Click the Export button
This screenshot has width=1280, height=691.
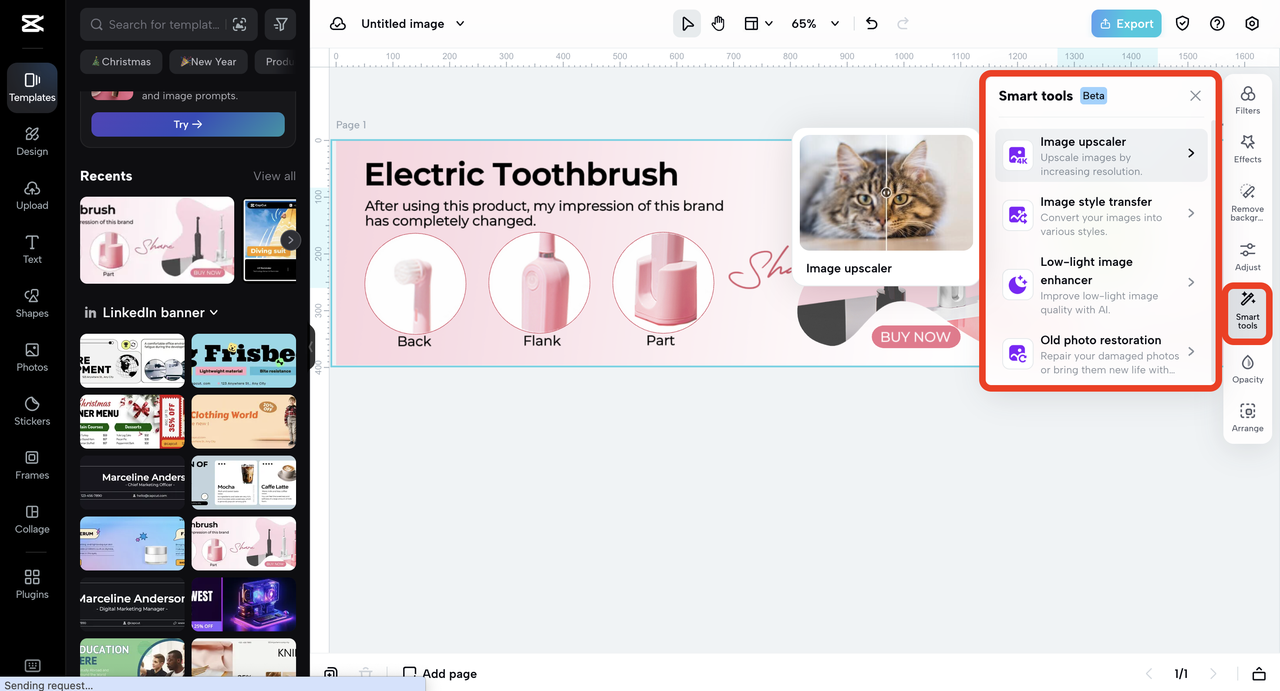(1126, 23)
